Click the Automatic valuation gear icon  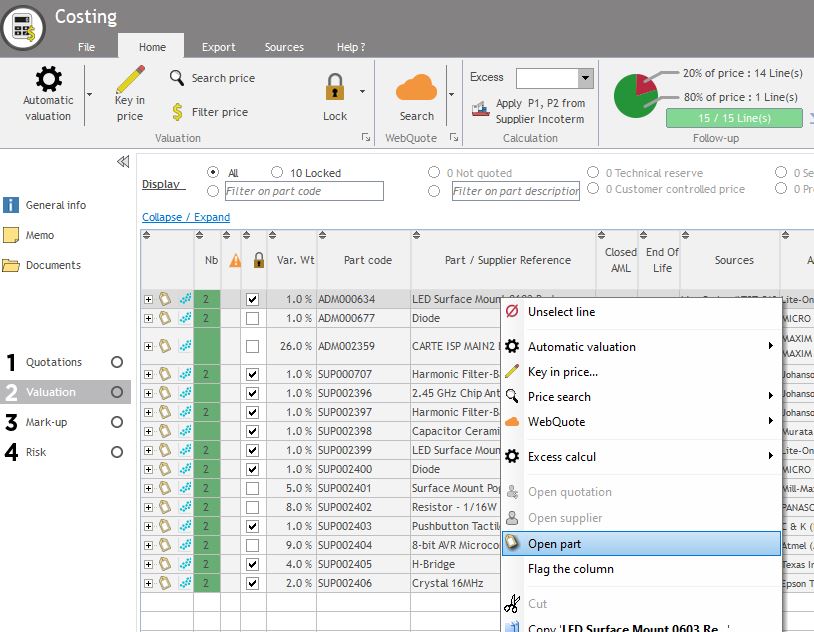48,80
